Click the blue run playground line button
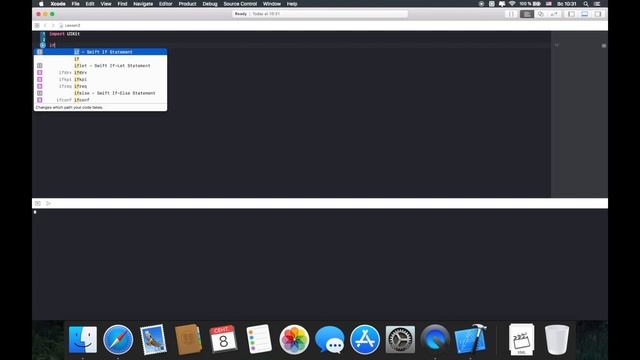The height and width of the screenshot is (360, 640). pyautogui.click(x=43, y=45)
